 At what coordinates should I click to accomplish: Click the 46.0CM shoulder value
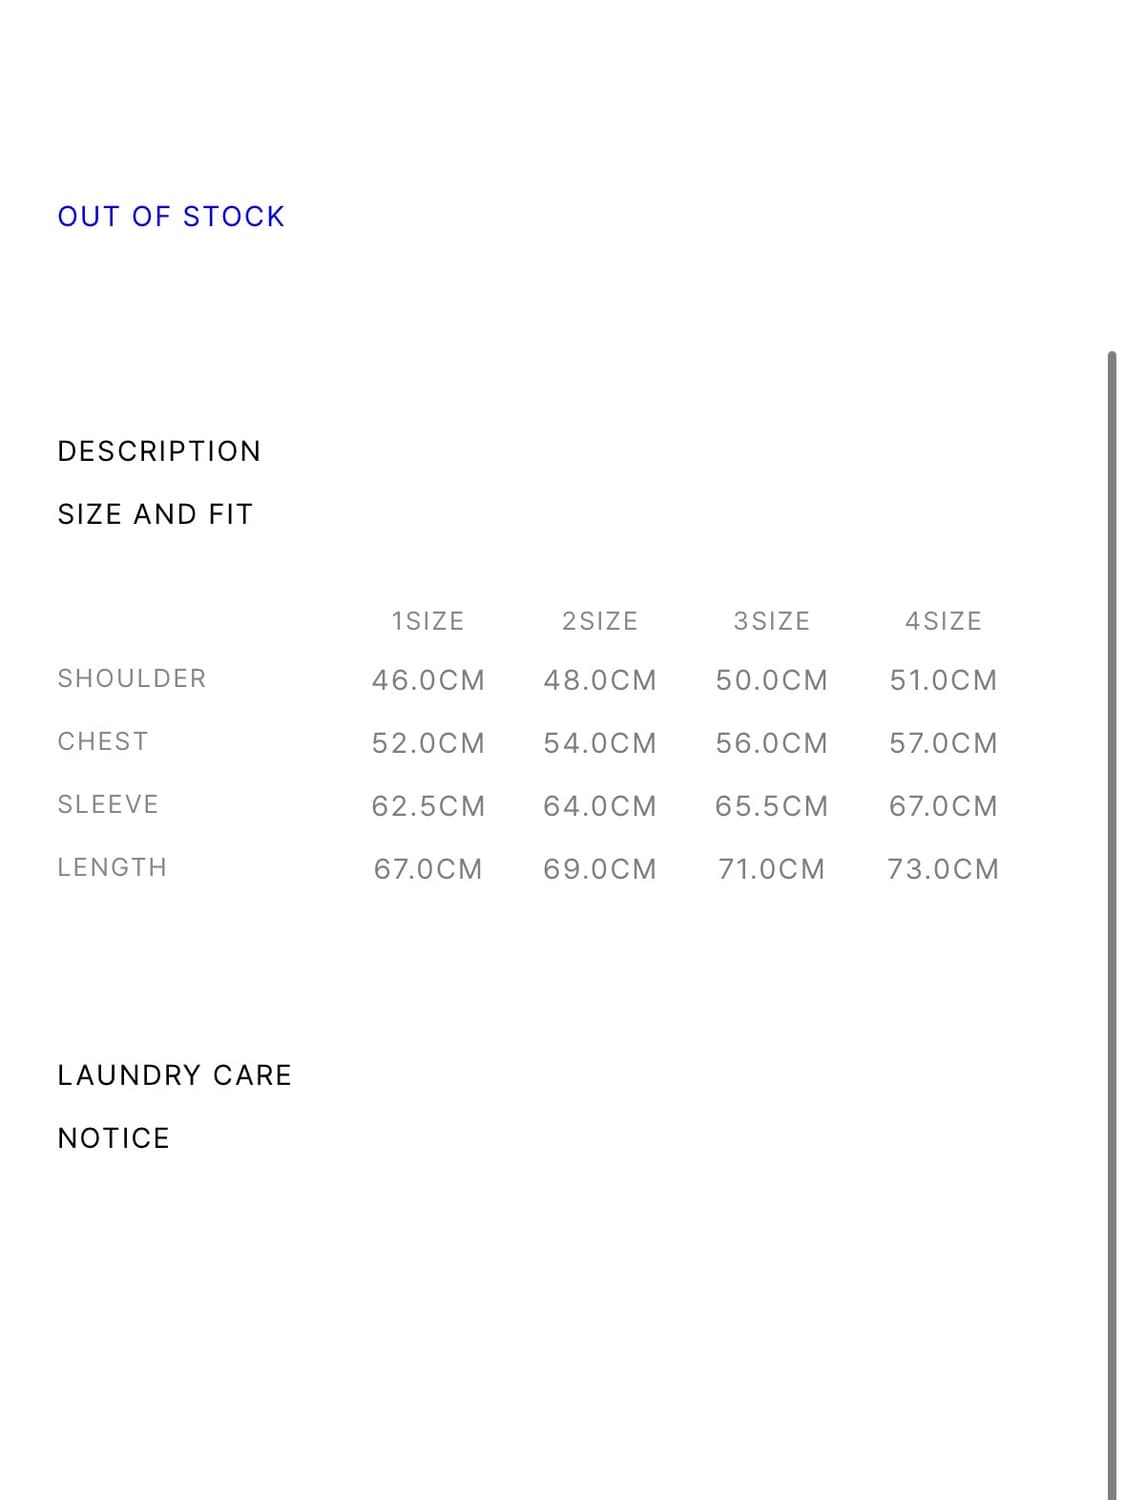coord(428,680)
